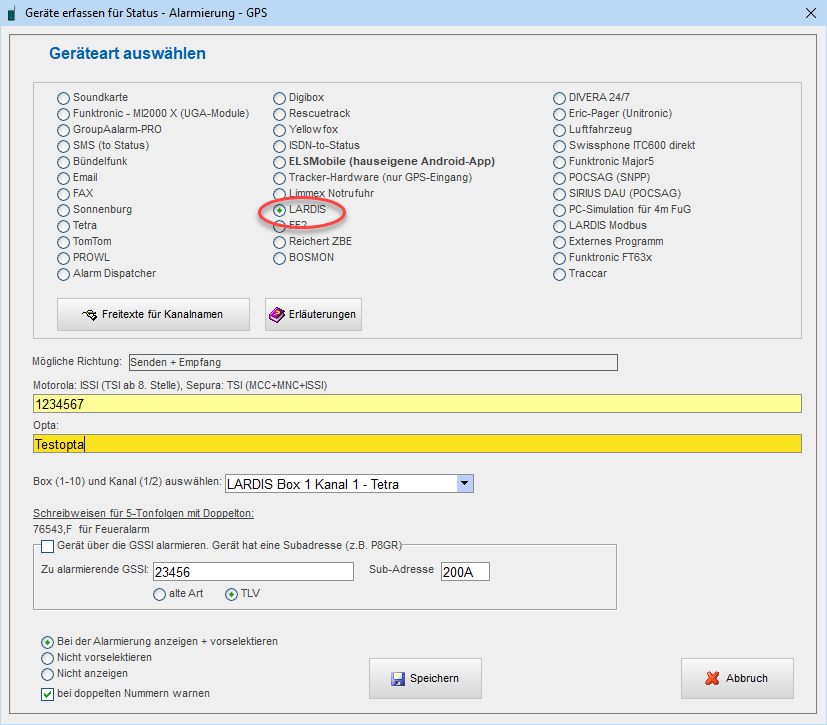Screen dimensions: 827x725
Task: Enable alarming device via GSSI checkbox
Action: (x=48, y=546)
